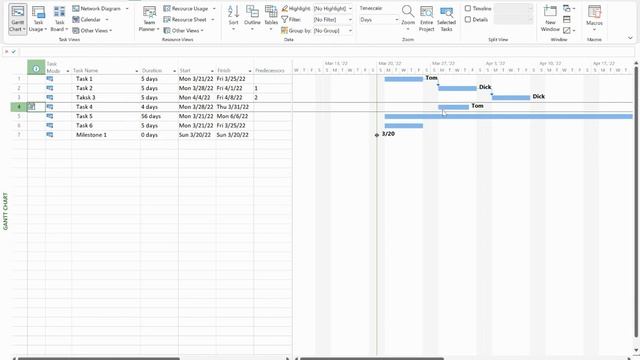Confirm entry with the checkmark button
The height and width of the screenshot is (360, 640).
click(14, 52)
